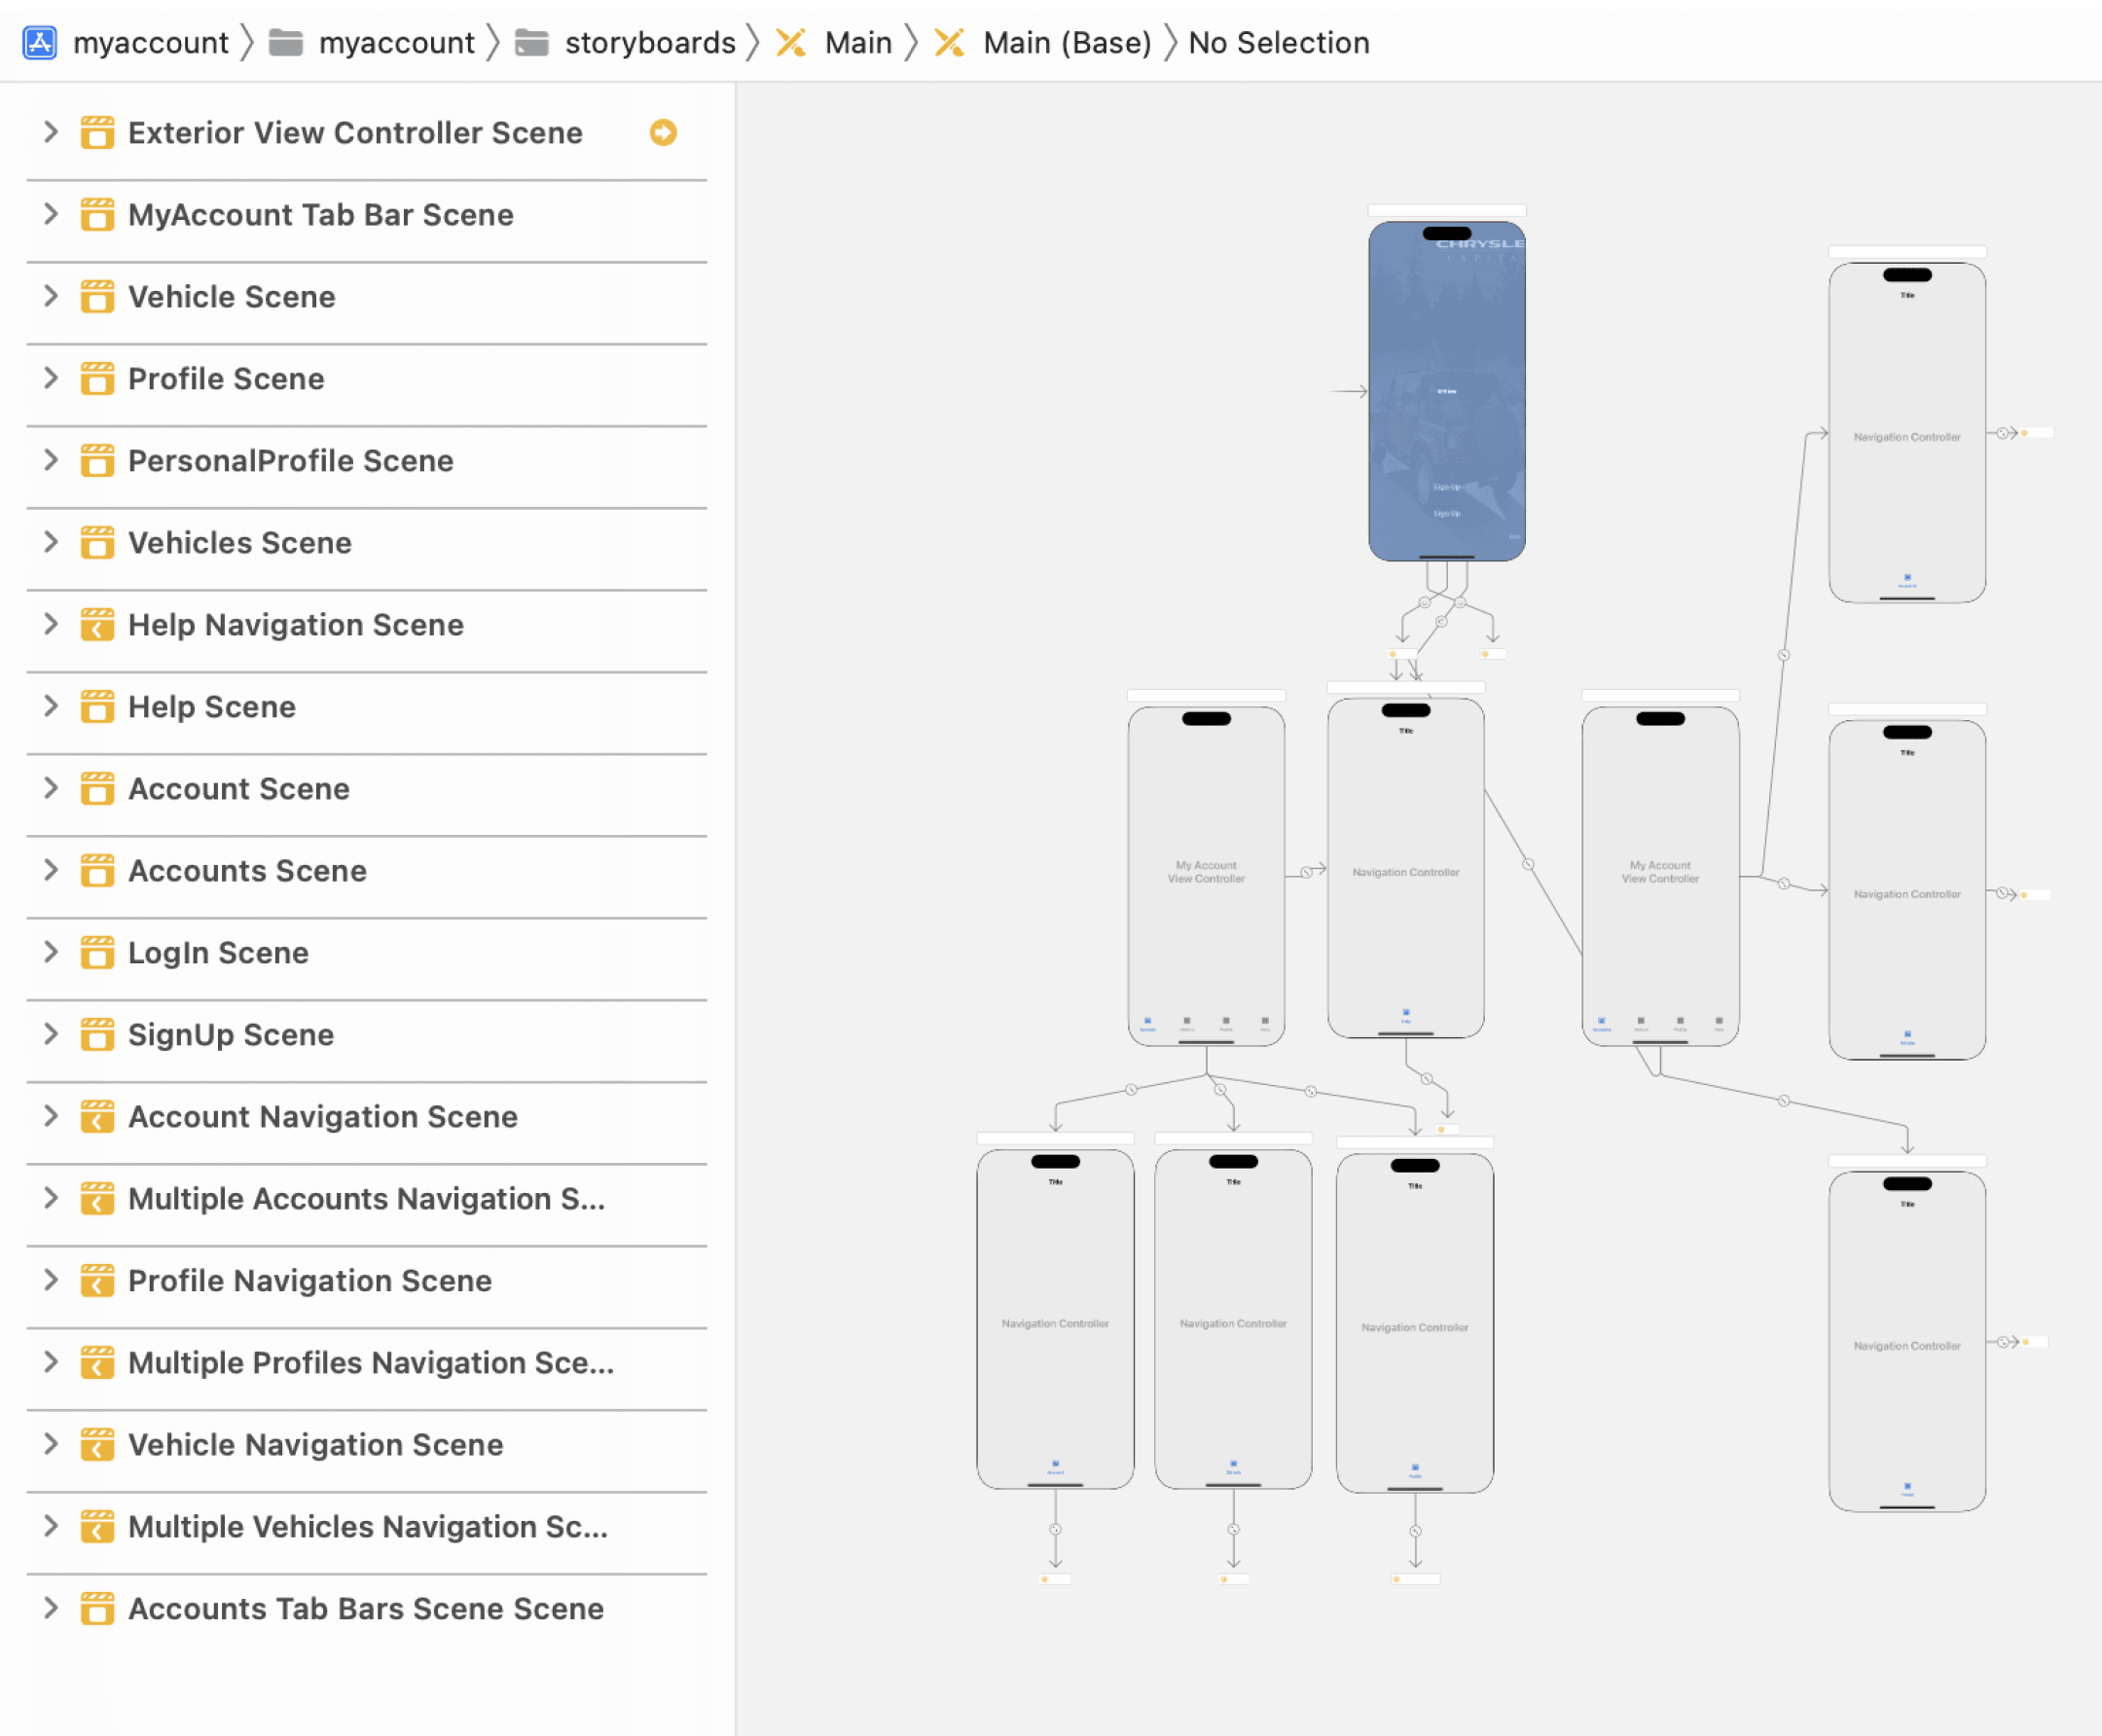Click the Help Navigation Scene navigation icon
Image resolution: width=2102 pixels, height=1736 pixels.
pos(97,625)
